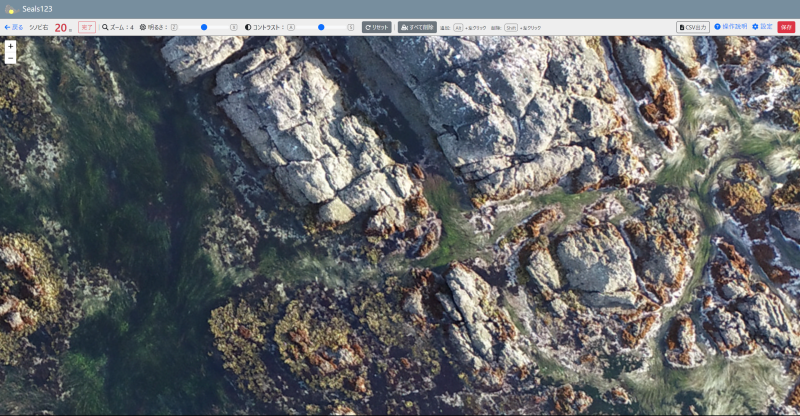
Task: Click the Alt key hint badge
Action: tap(458, 28)
